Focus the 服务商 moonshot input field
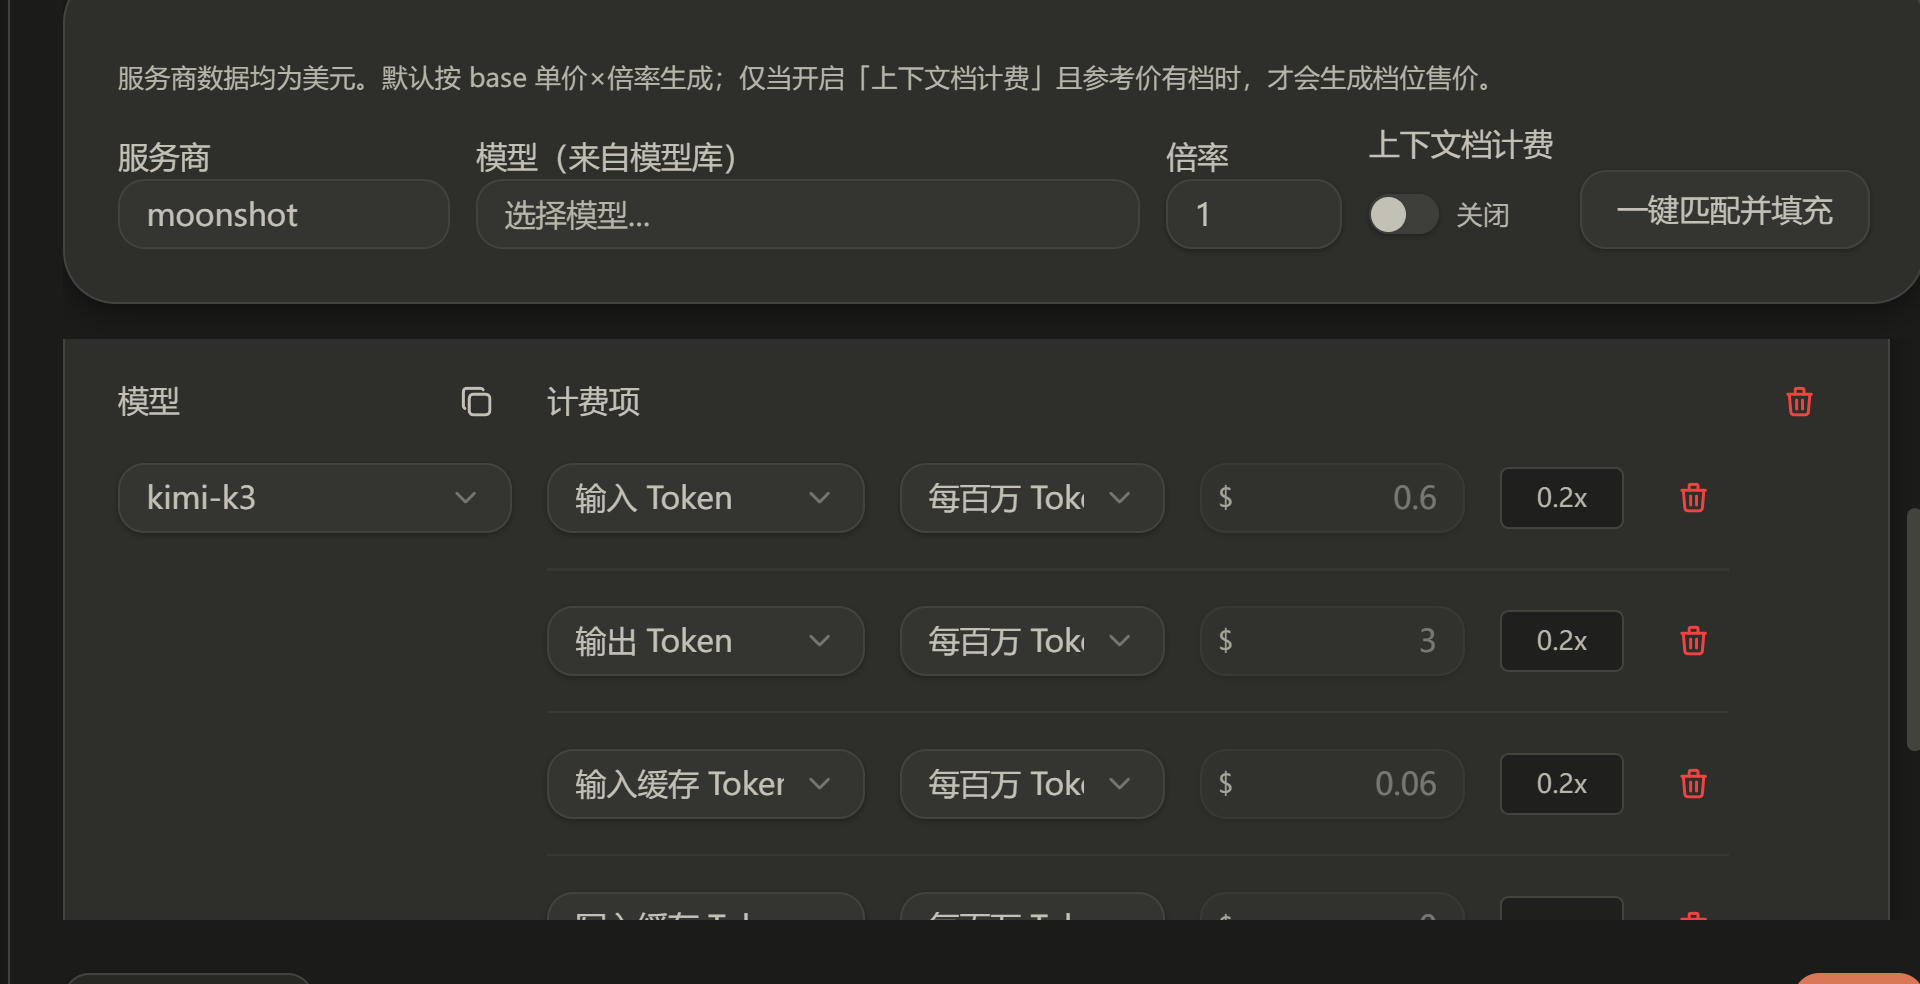 click(x=283, y=214)
